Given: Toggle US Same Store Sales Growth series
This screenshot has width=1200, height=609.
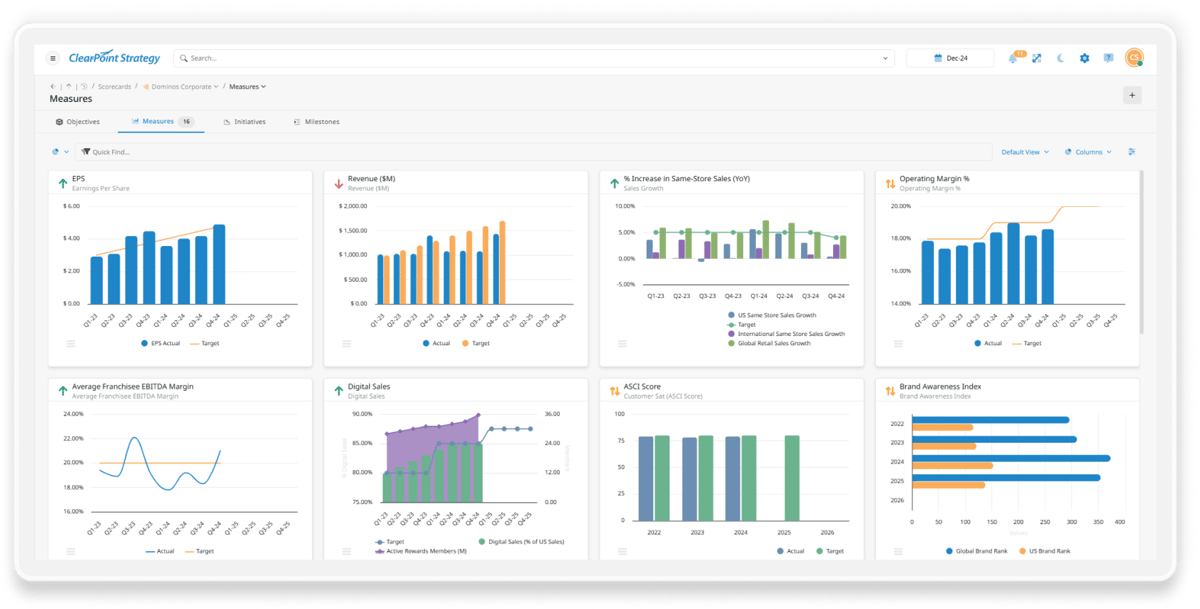Looking at the screenshot, I should click(770, 315).
